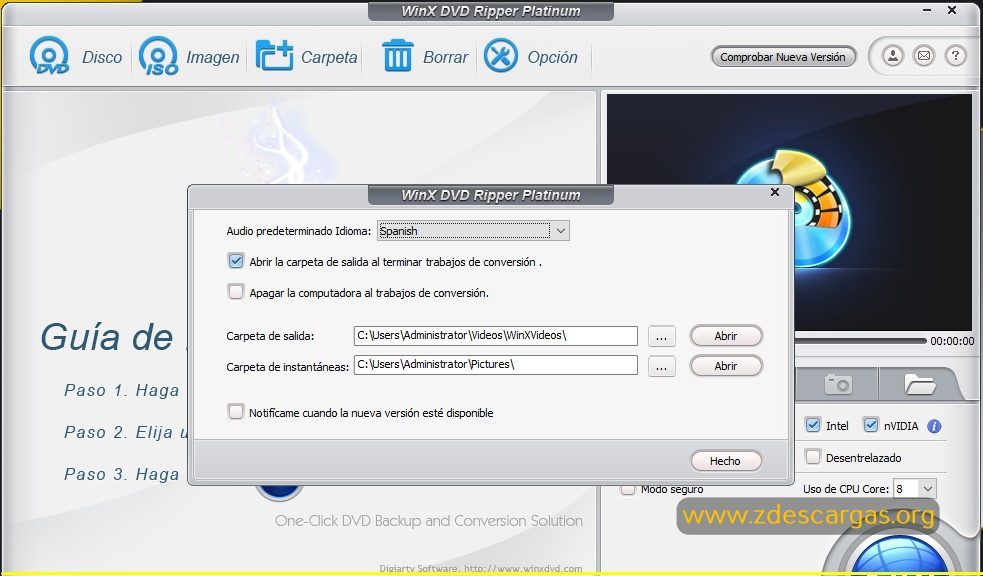The height and width of the screenshot is (576, 983).
Task: Click Abrir next to Carpeta de salida
Action: coord(726,336)
